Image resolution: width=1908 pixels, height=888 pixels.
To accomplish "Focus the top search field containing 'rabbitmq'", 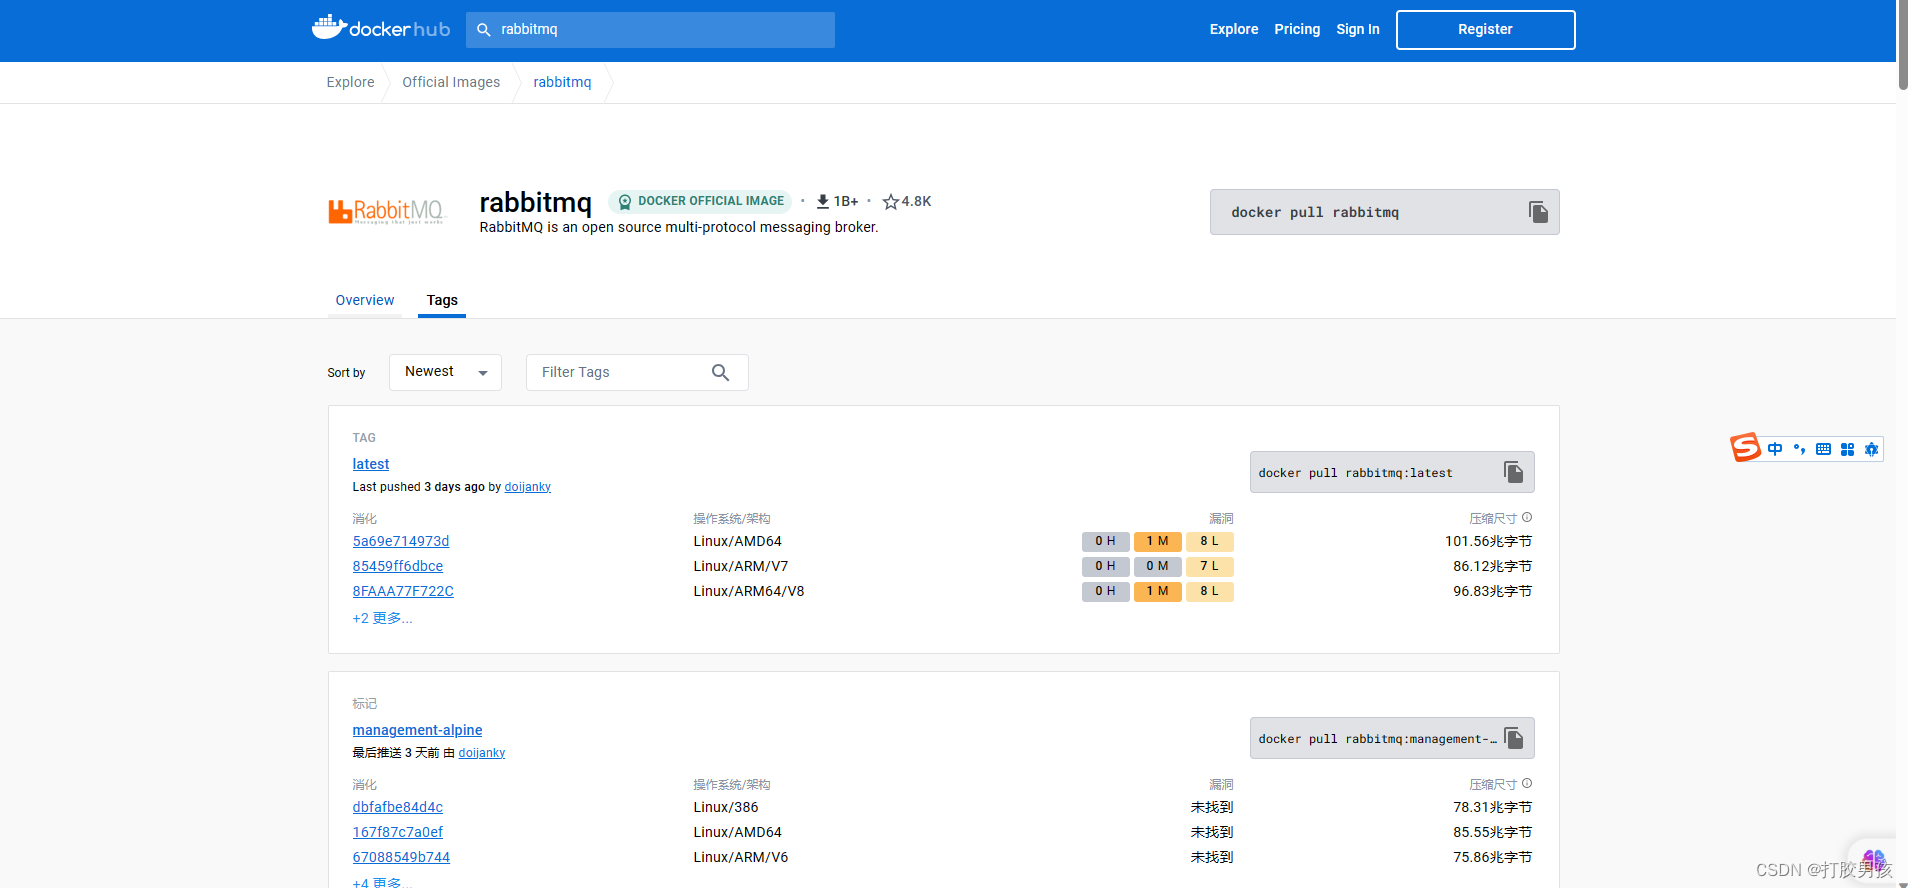I will click(x=650, y=30).
